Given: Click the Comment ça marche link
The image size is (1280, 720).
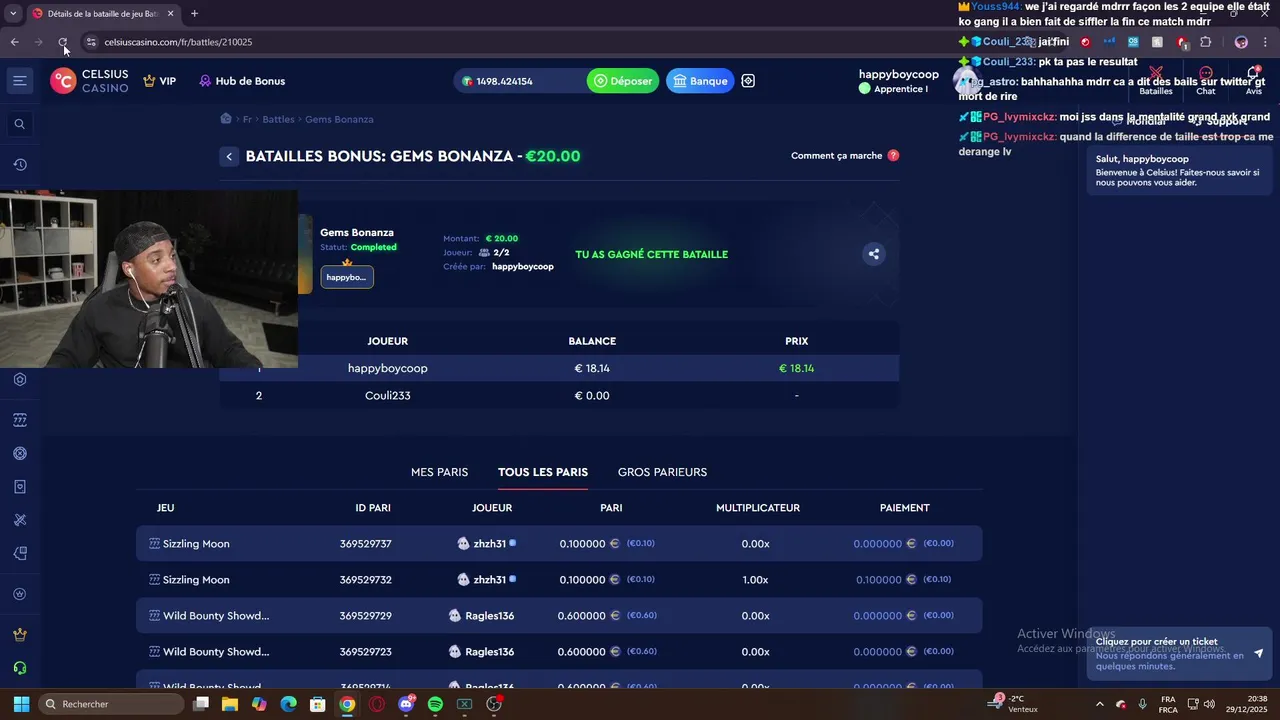Looking at the screenshot, I should [836, 156].
